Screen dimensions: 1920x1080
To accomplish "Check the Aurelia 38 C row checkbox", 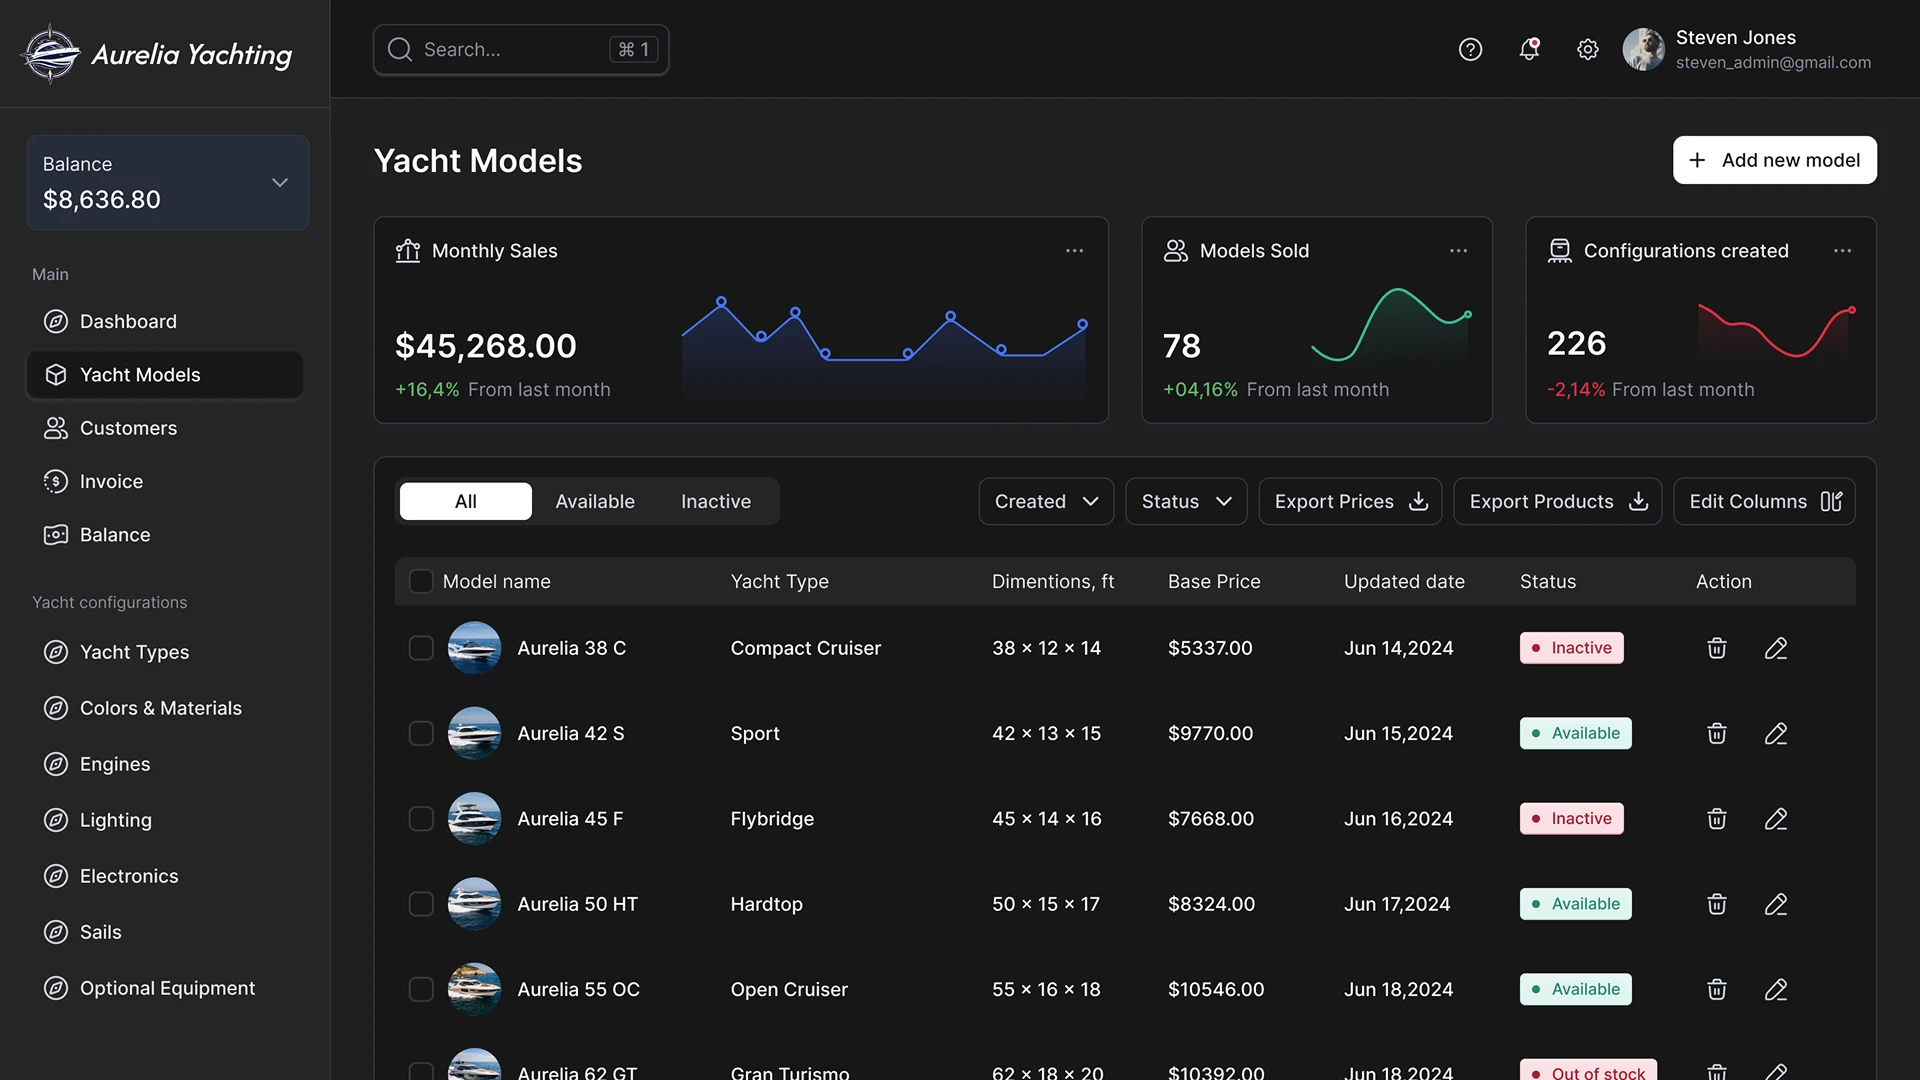I will point(421,648).
